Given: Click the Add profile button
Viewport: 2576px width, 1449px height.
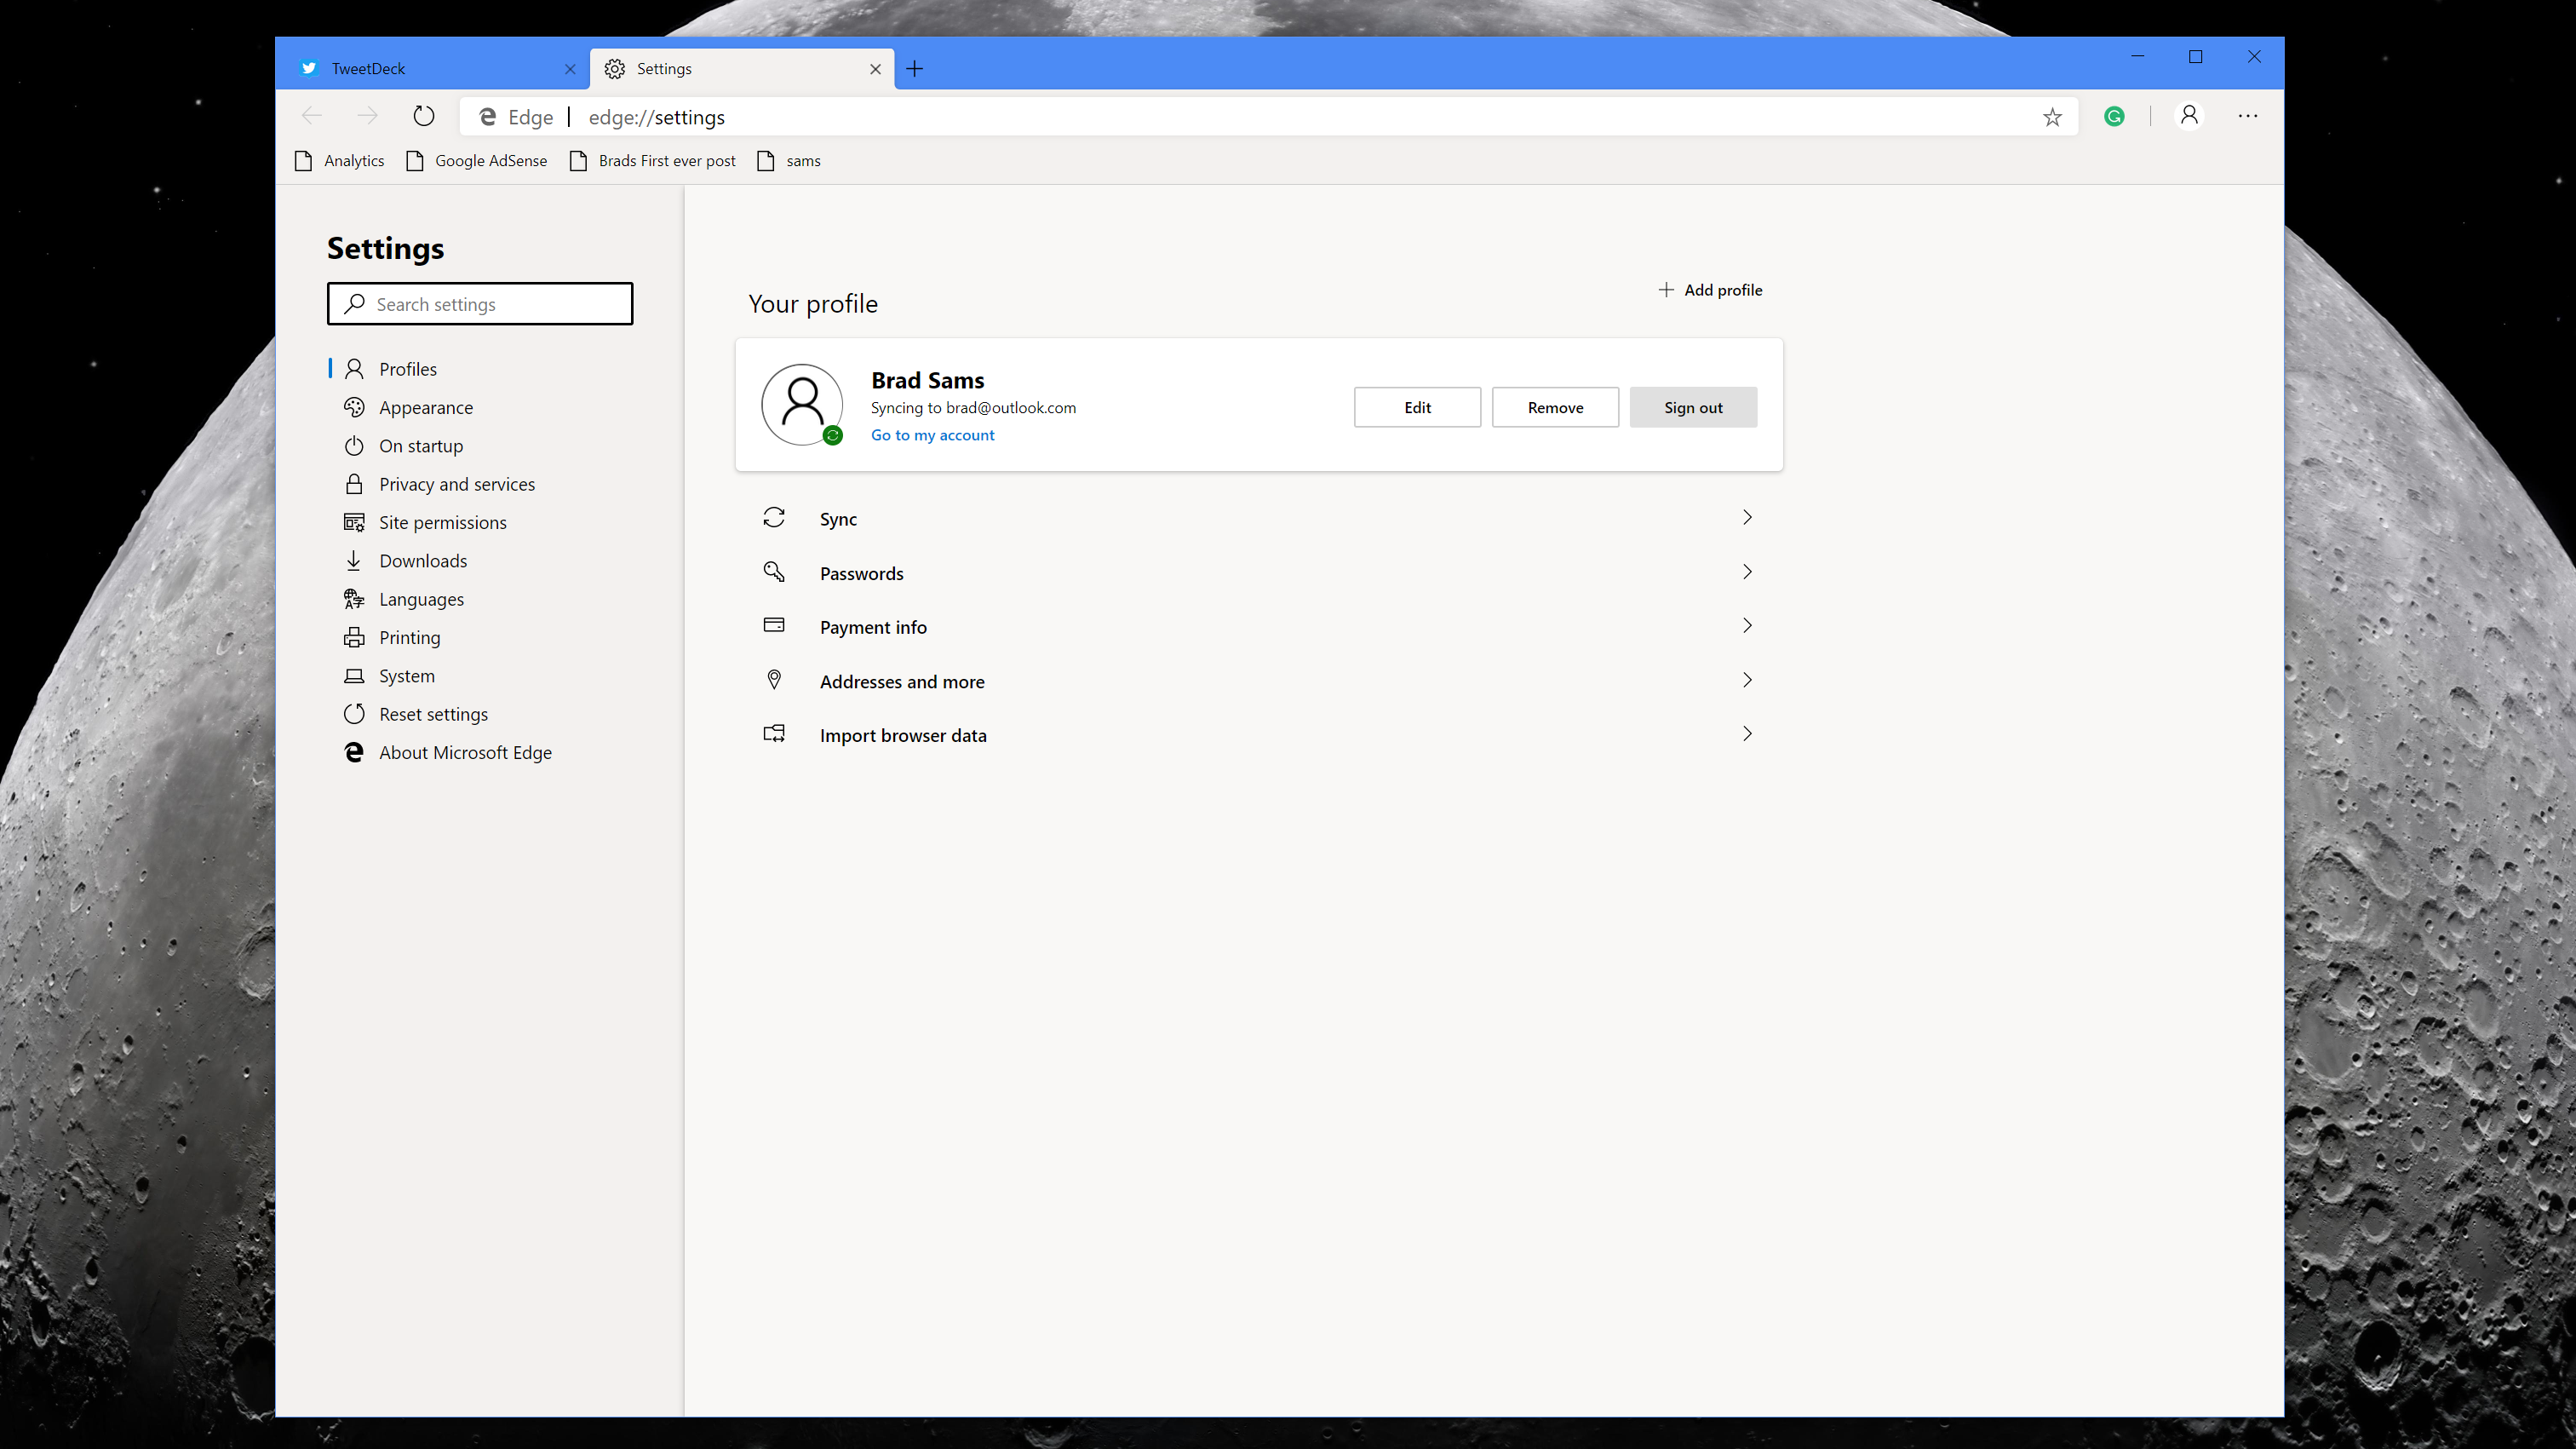Looking at the screenshot, I should coord(1710,290).
